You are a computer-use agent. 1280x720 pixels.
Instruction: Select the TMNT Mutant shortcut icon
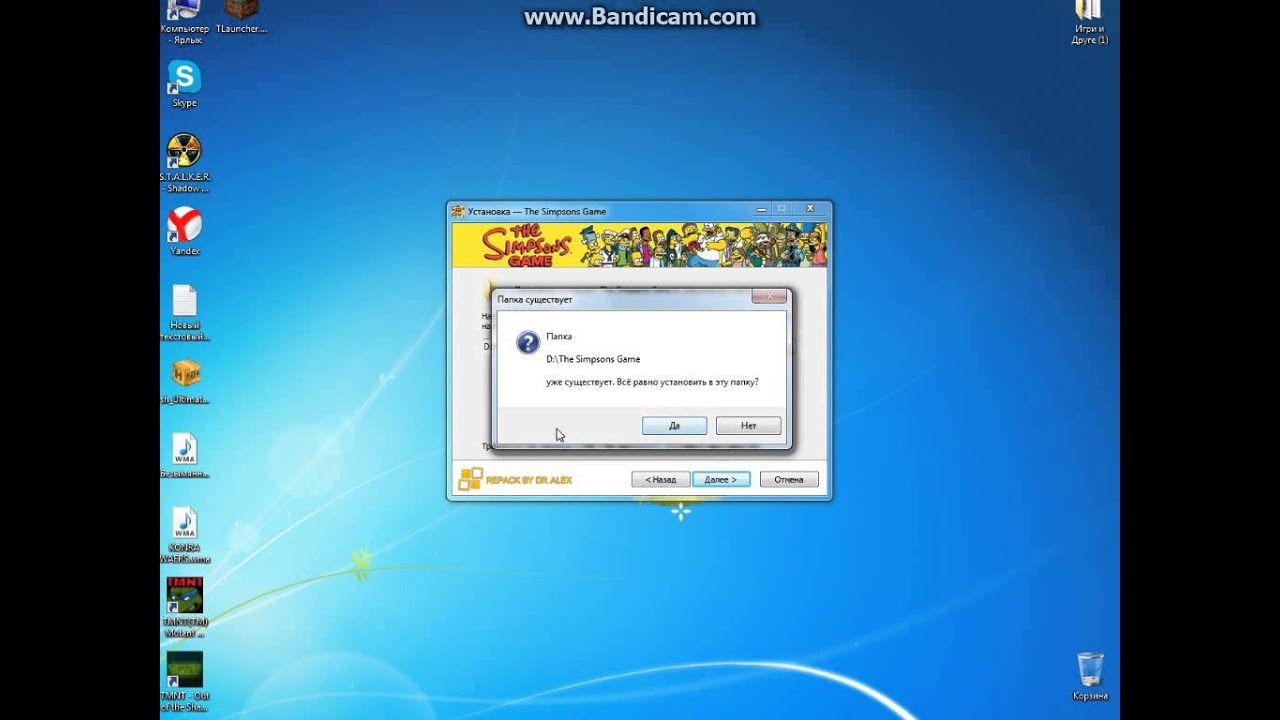pyautogui.click(x=184, y=607)
